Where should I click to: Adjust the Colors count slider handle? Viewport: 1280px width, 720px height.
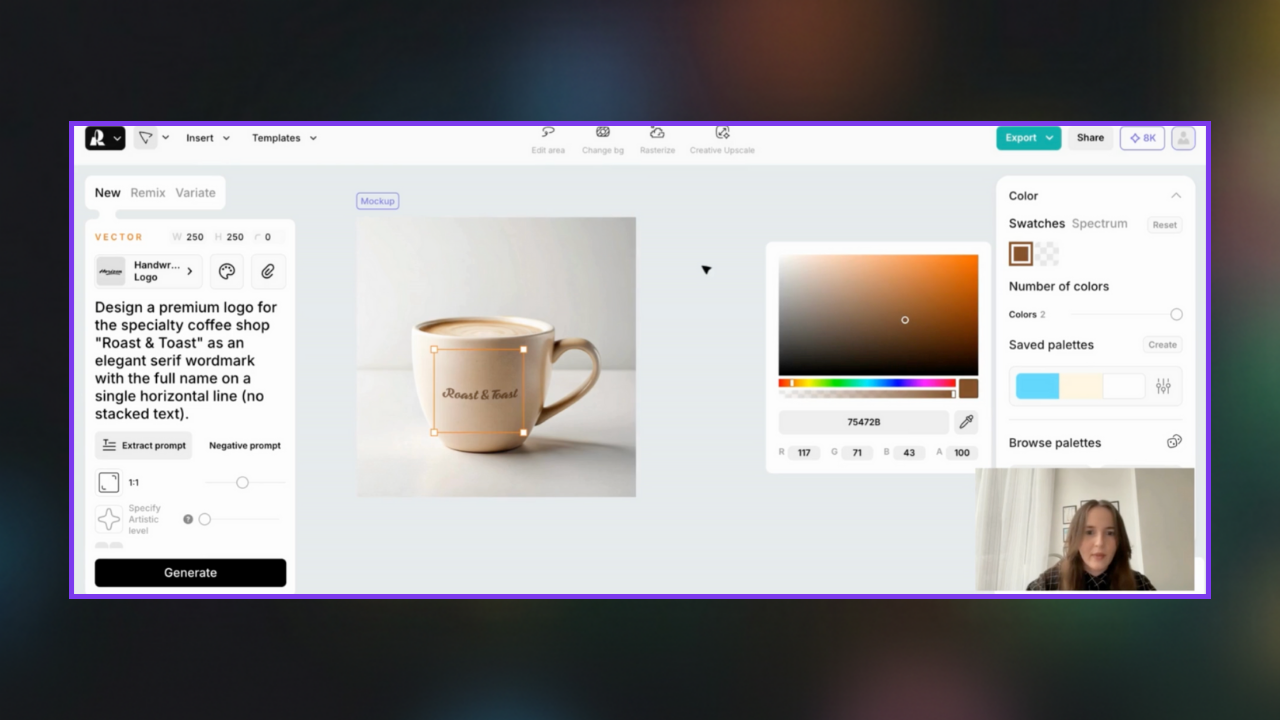1176,314
